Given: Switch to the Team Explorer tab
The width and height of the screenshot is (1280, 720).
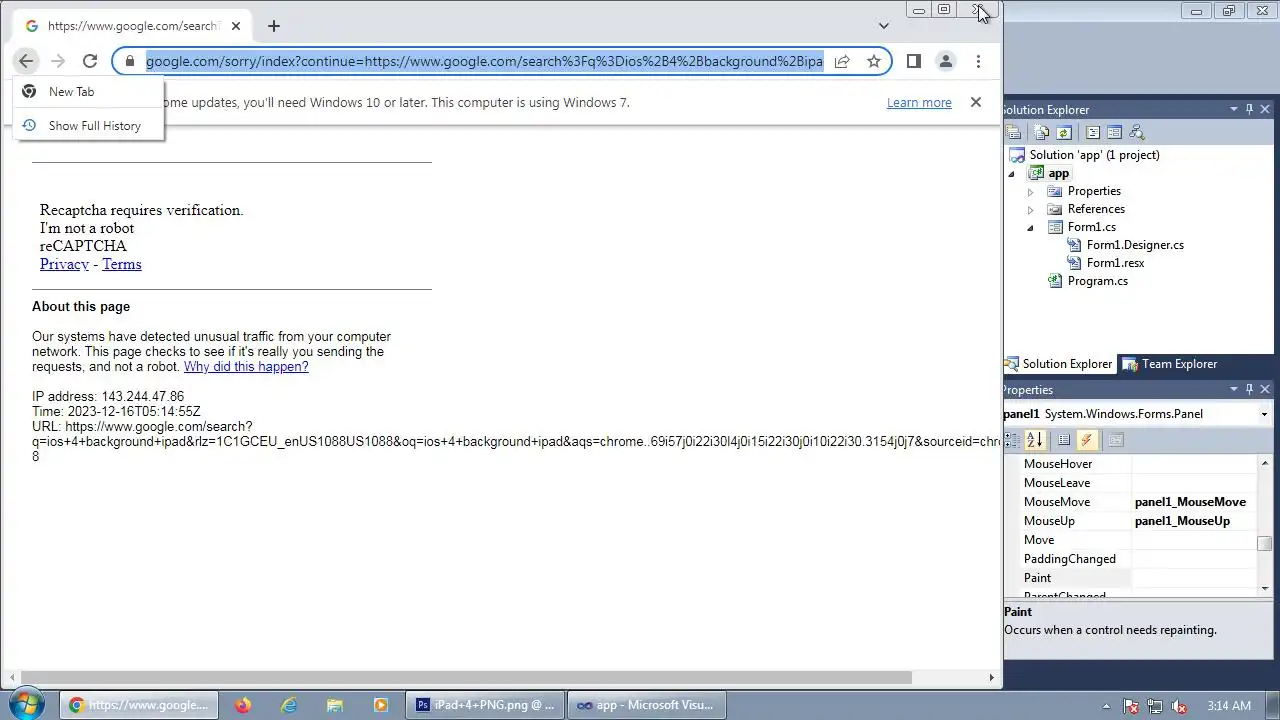Looking at the screenshot, I should tap(1170, 364).
